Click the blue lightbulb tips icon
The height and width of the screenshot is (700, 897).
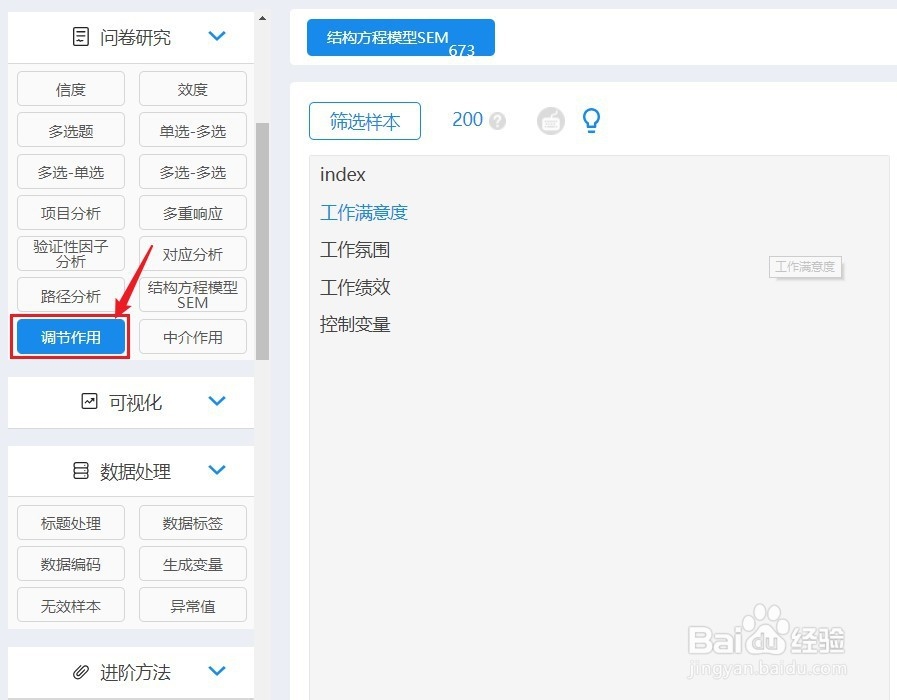tap(591, 121)
